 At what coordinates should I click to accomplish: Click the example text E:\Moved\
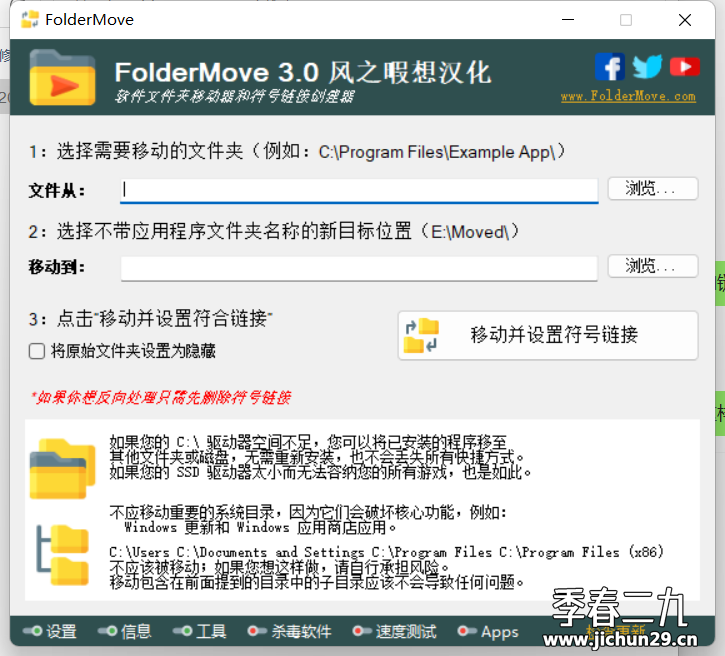click(470, 232)
